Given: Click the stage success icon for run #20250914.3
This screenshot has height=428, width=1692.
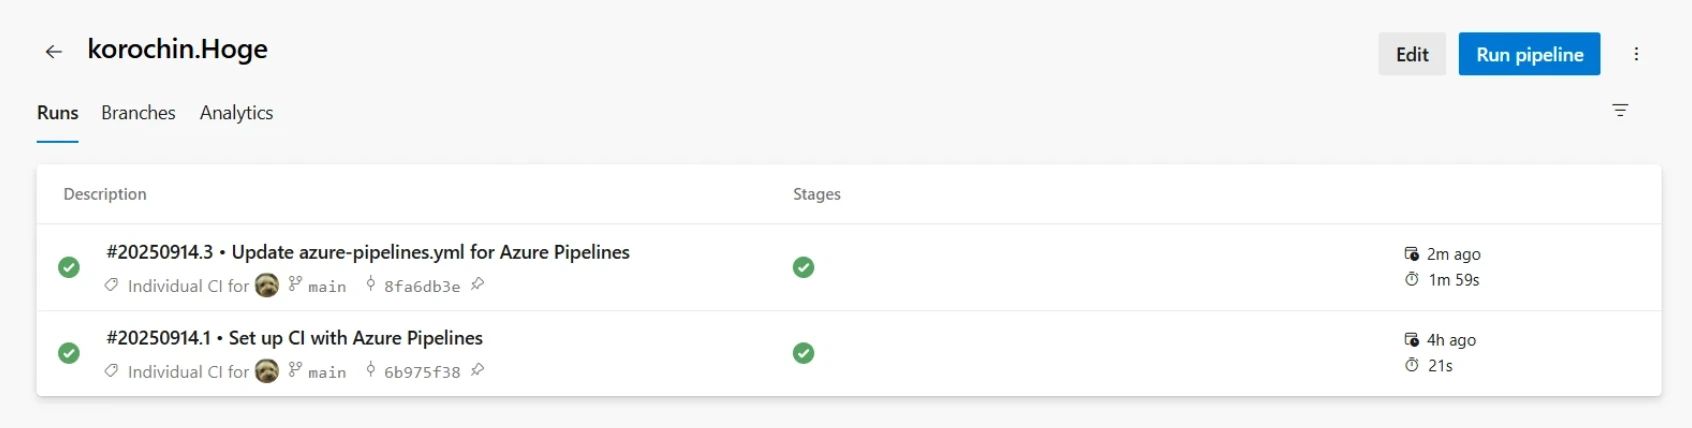Looking at the screenshot, I should [803, 267].
